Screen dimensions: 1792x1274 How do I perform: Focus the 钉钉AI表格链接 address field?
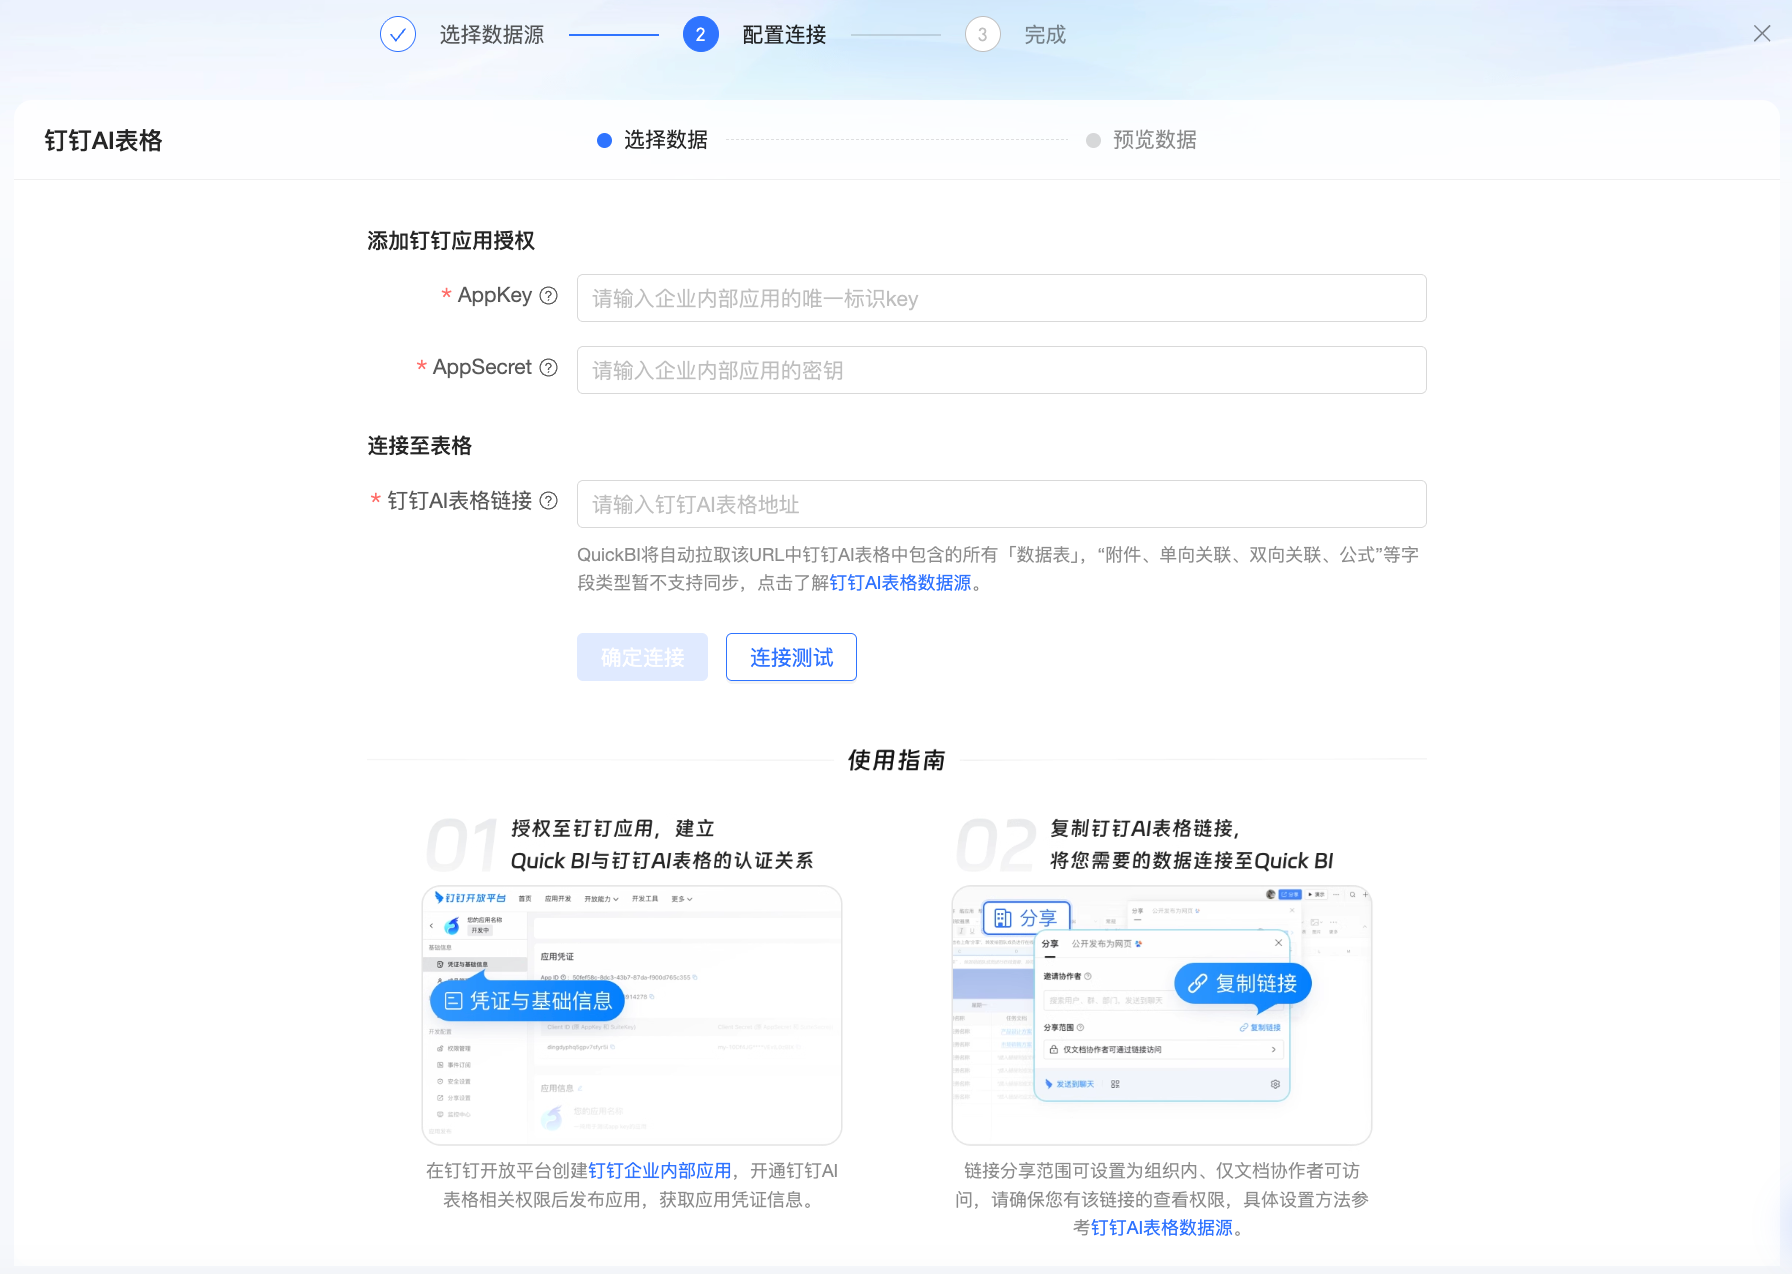[x=1002, y=504]
